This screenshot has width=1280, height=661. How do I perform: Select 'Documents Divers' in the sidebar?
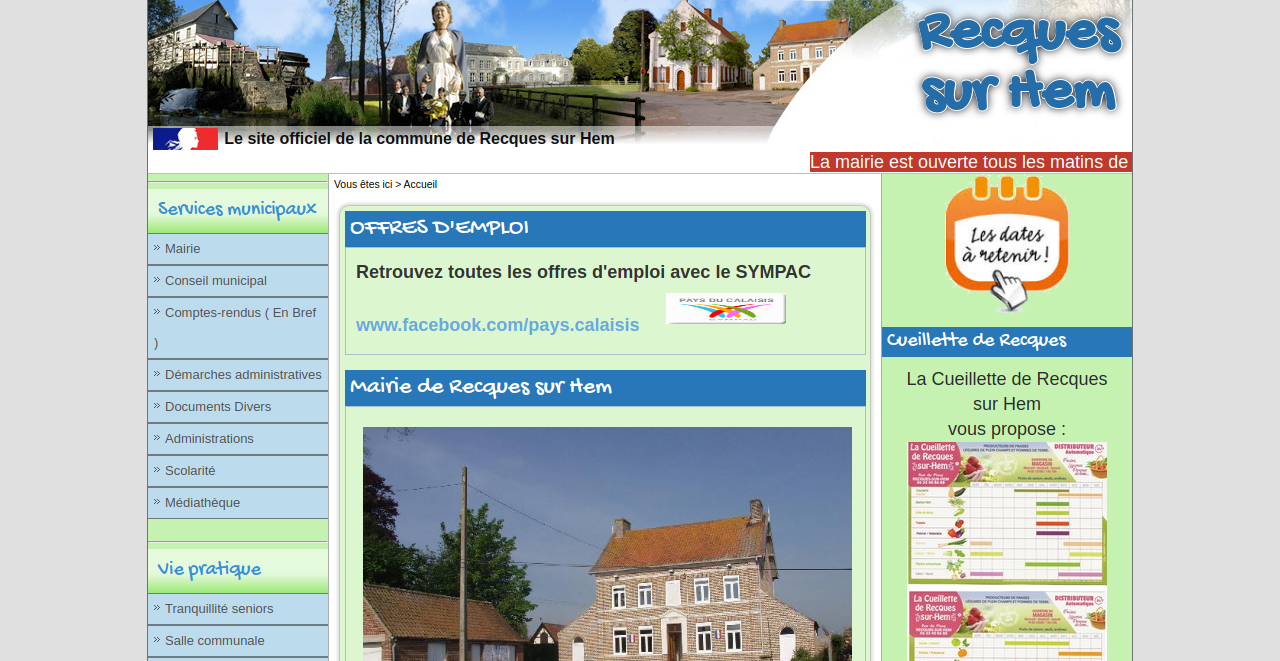[x=218, y=406]
